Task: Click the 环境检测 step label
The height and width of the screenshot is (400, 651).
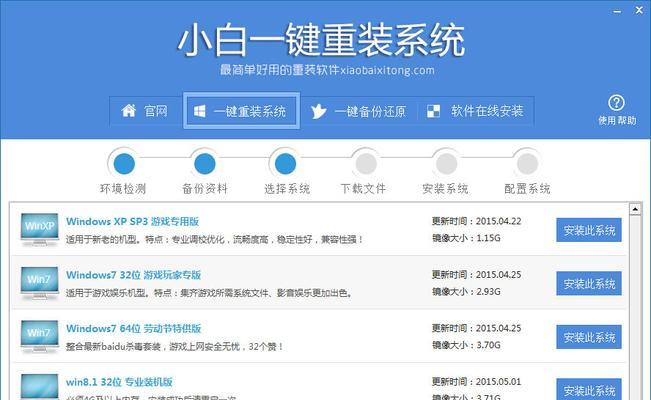Action: [123, 189]
